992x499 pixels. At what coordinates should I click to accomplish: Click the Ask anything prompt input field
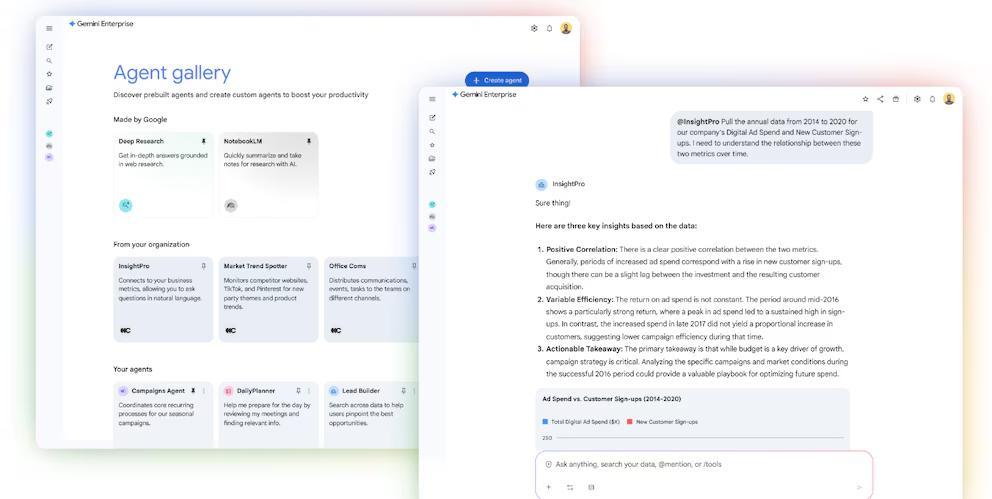(700, 464)
